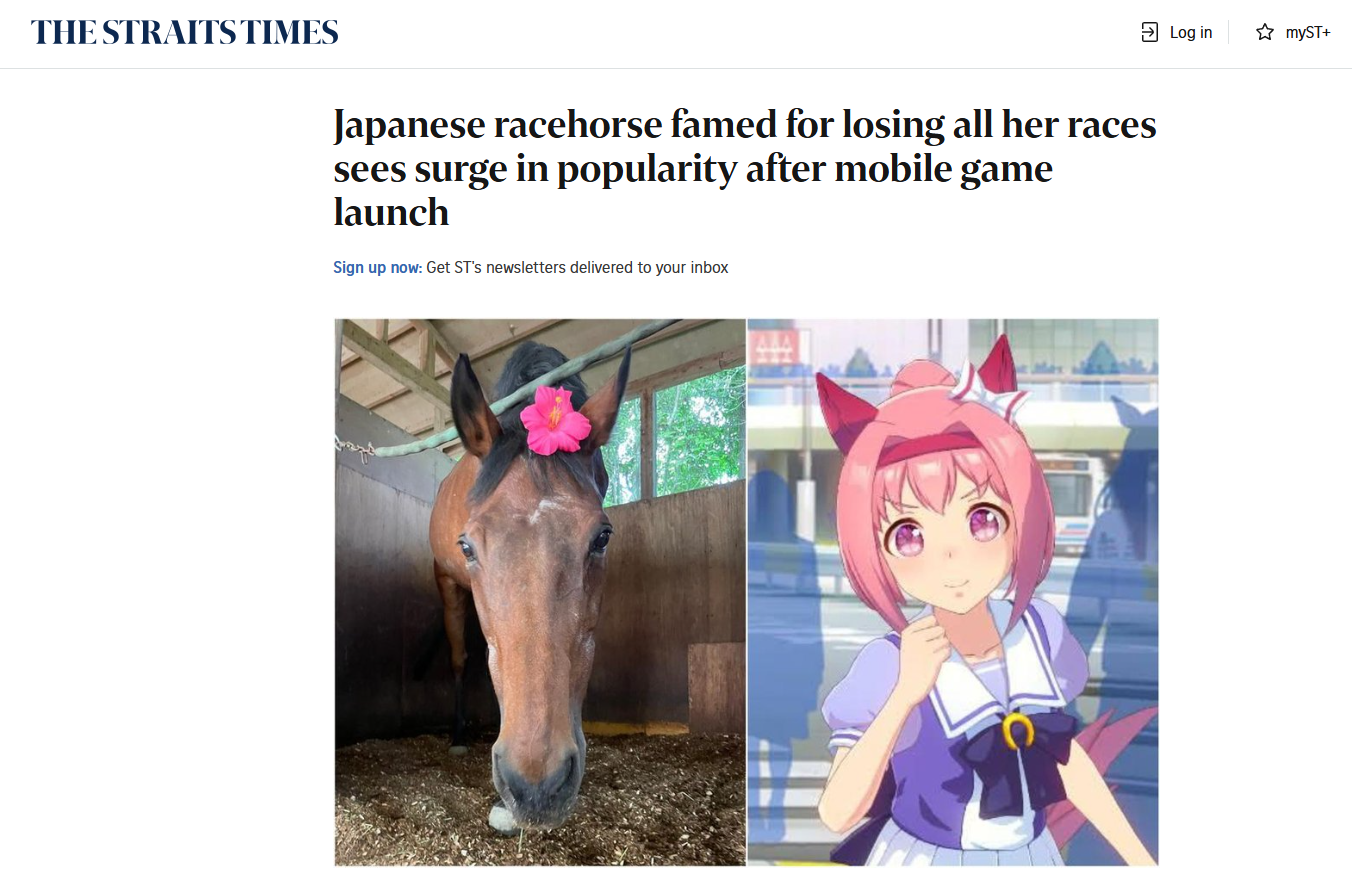Click the text 'Get ST's newsletters delivered to your inbox'
Screen dimensions: 1352x883
coord(577,268)
